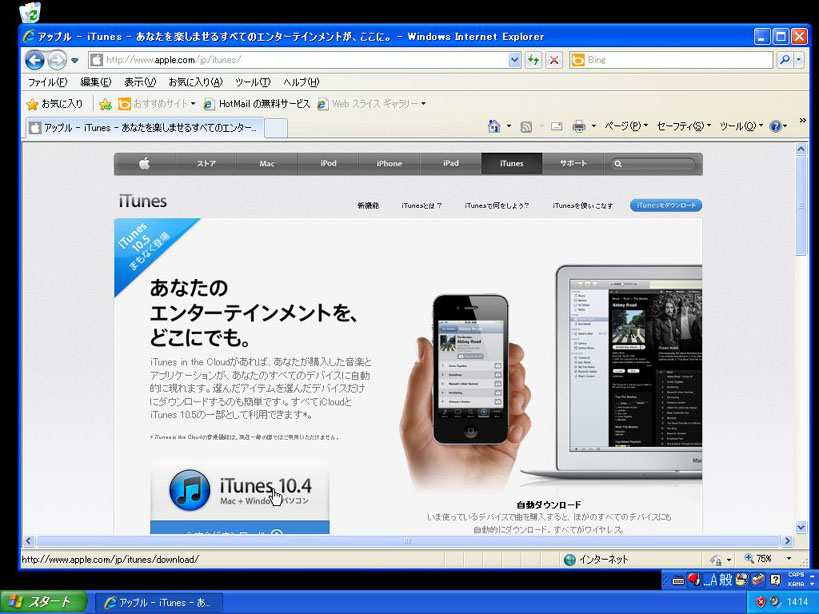Go to the iPad navigation tab
Image resolution: width=819 pixels, height=614 pixels.
point(450,163)
